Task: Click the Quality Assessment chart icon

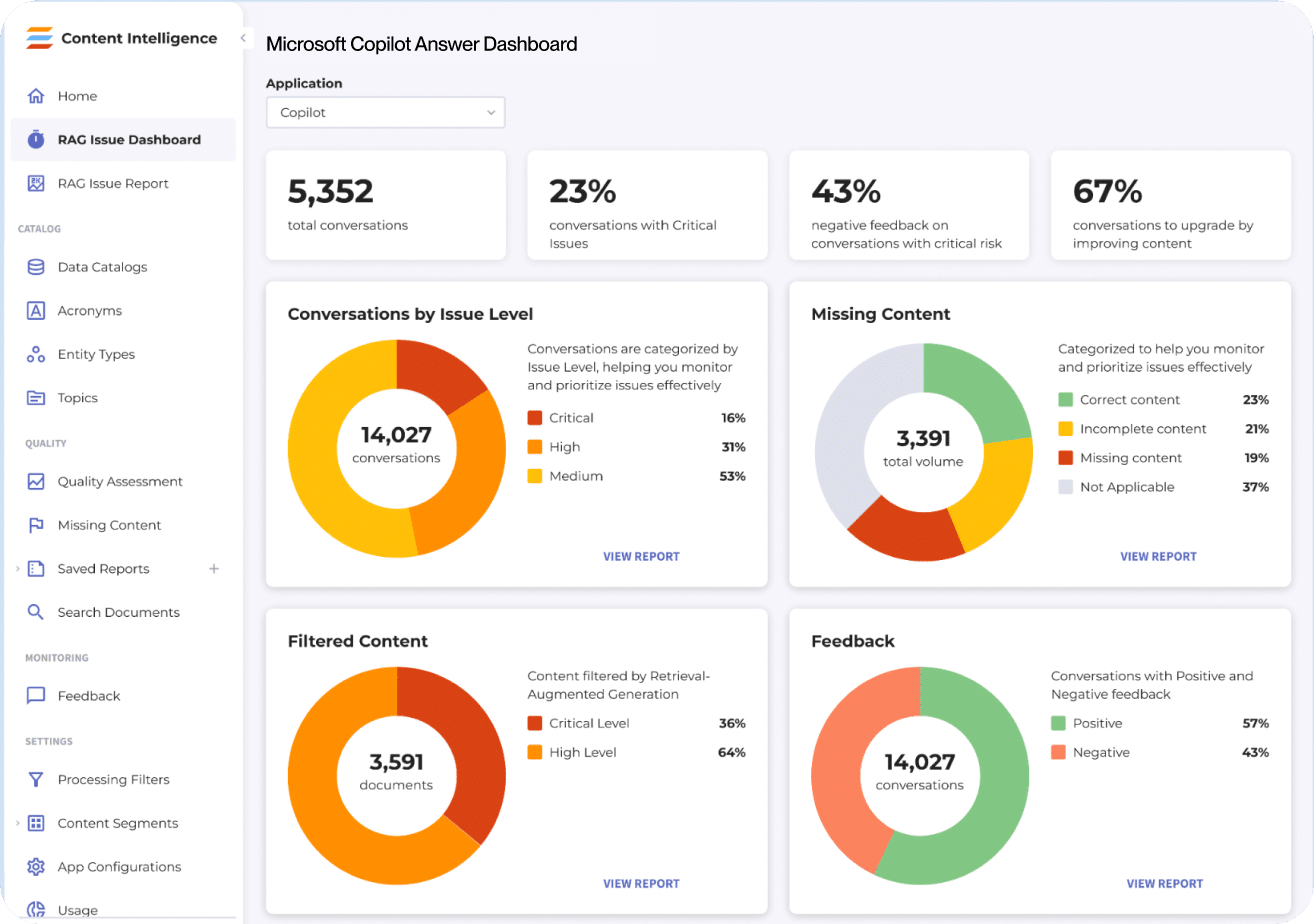Action: (36, 481)
